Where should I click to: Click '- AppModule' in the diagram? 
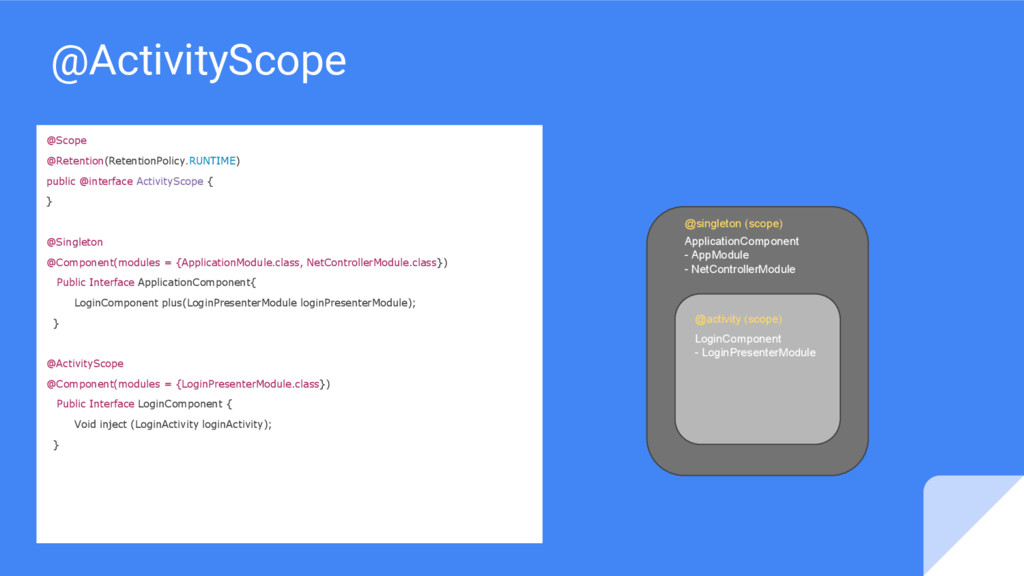pyautogui.click(x=716, y=255)
